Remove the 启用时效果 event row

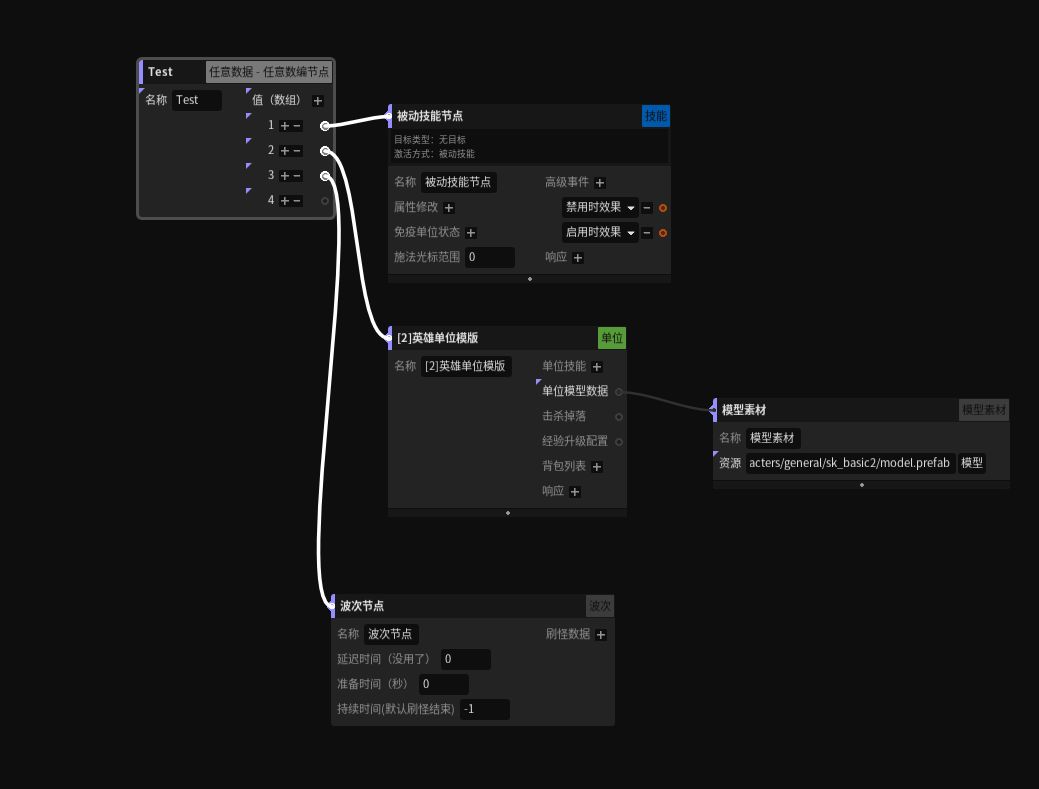point(647,233)
